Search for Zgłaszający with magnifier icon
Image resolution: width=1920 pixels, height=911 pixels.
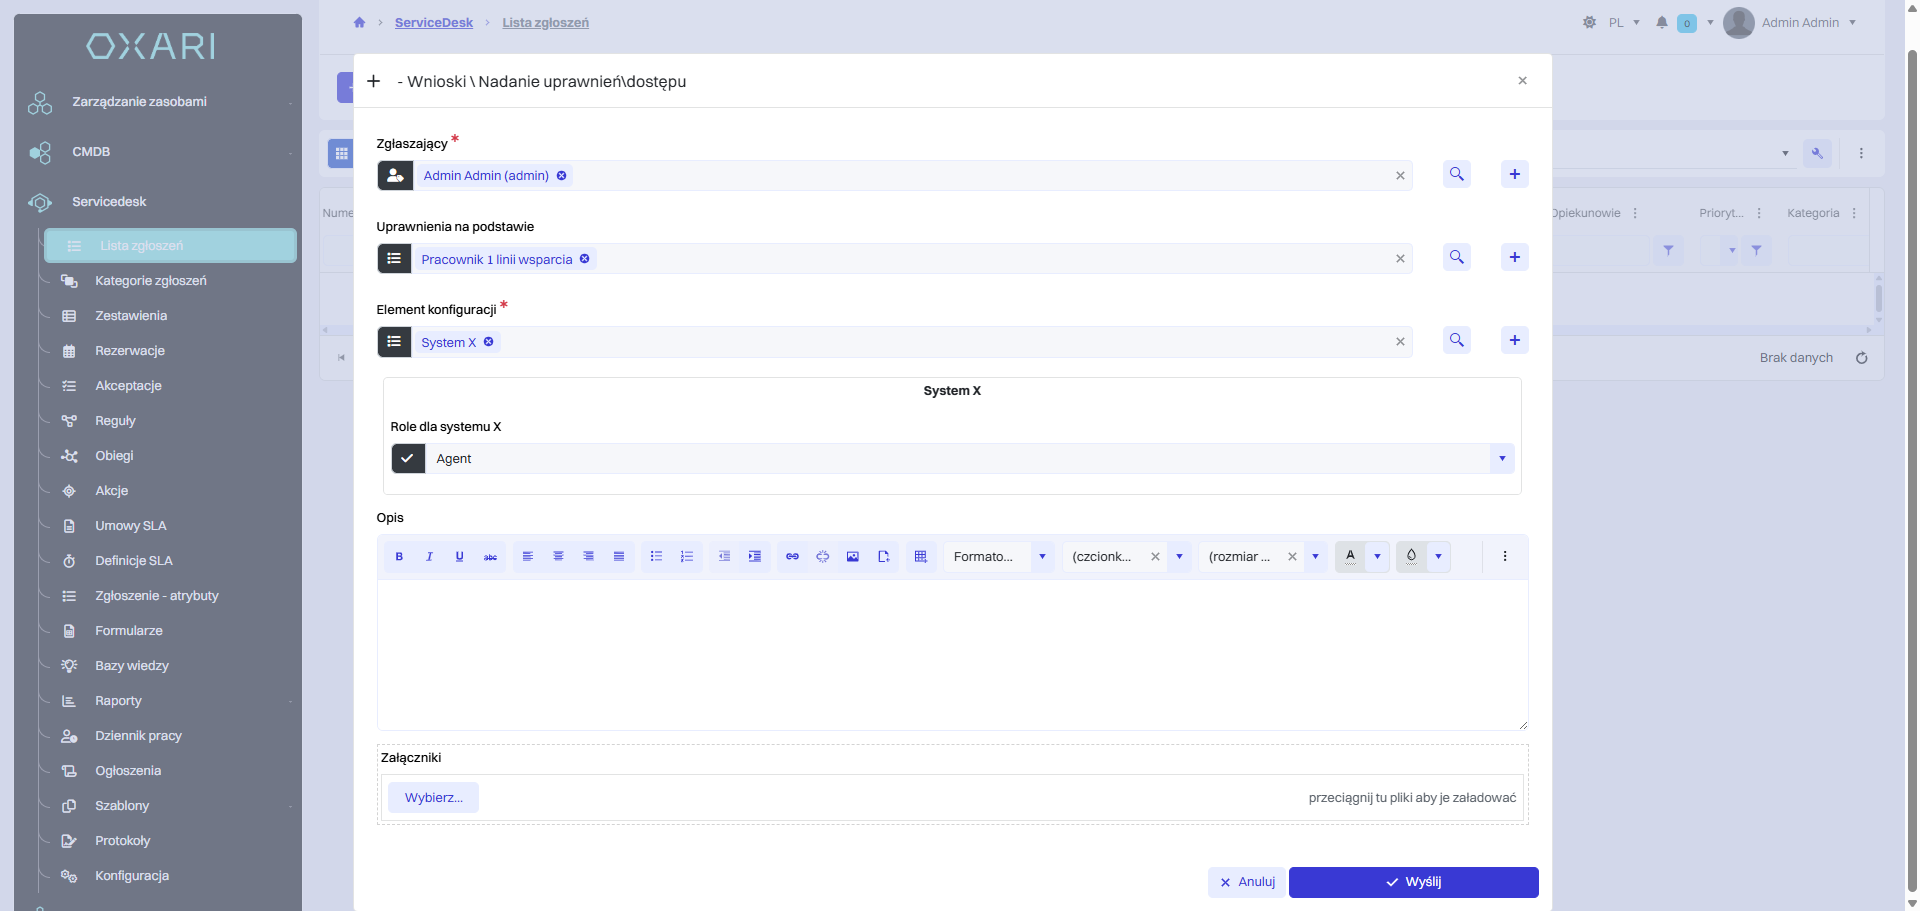pyautogui.click(x=1457, y=174)
